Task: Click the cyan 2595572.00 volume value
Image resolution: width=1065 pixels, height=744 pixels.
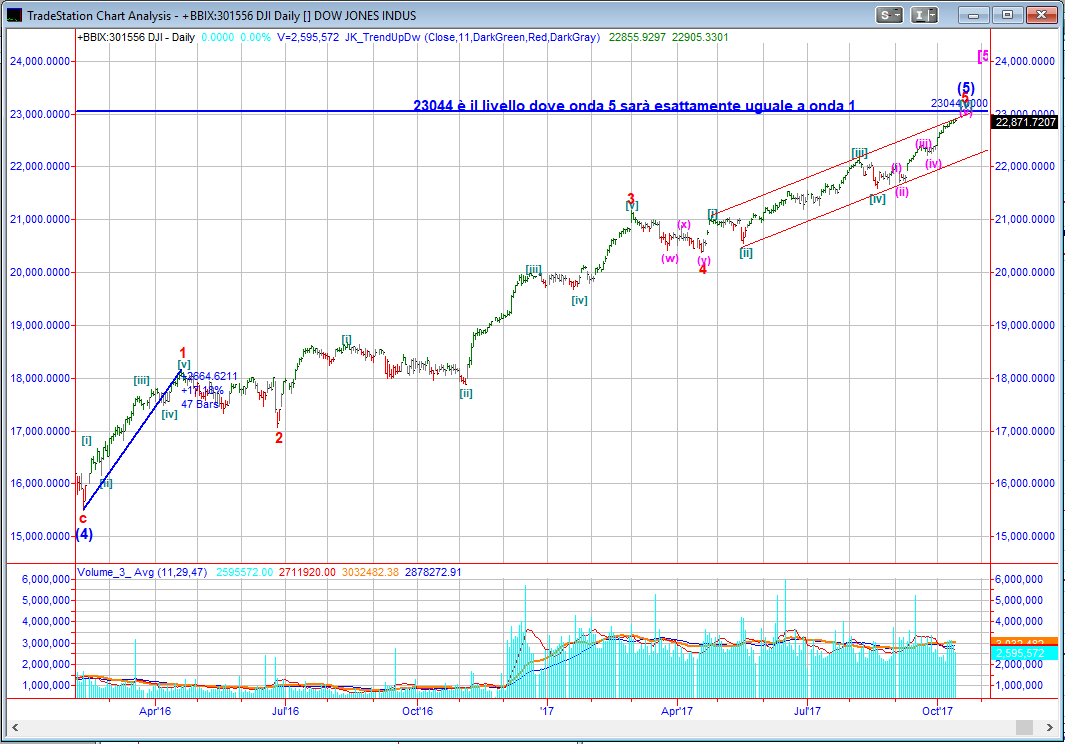Action: [245, 572]
